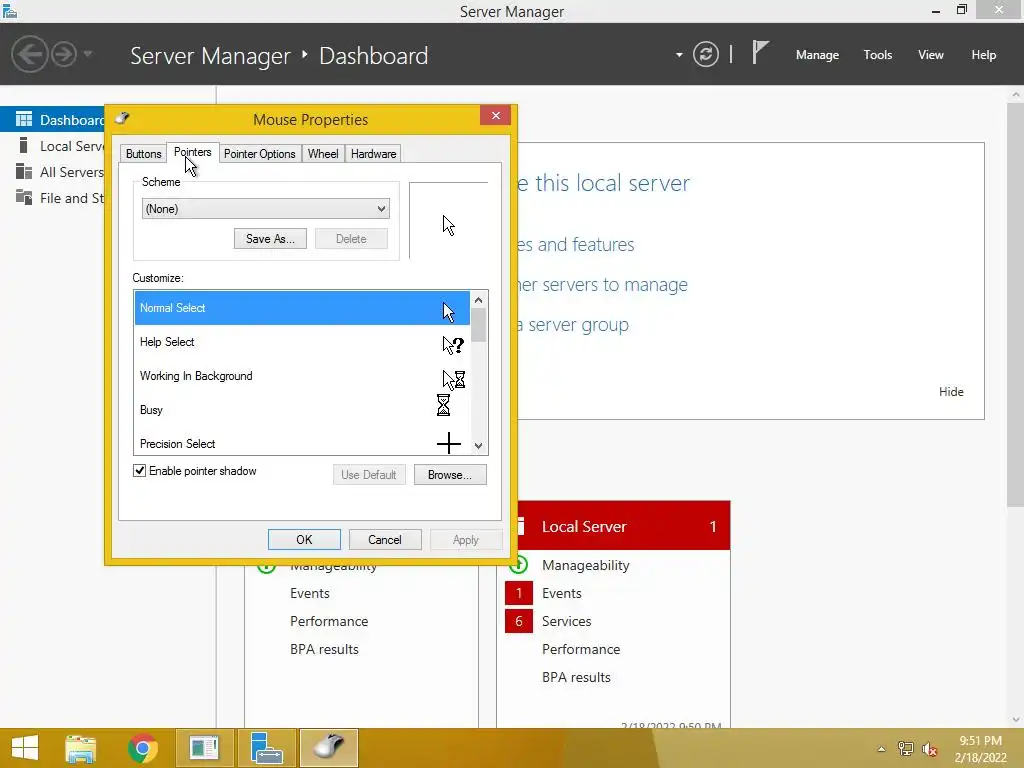Viewport: 1024px width, 768px height.
Task: Switch to the Pointer Options tab
Action: point(260,153)
